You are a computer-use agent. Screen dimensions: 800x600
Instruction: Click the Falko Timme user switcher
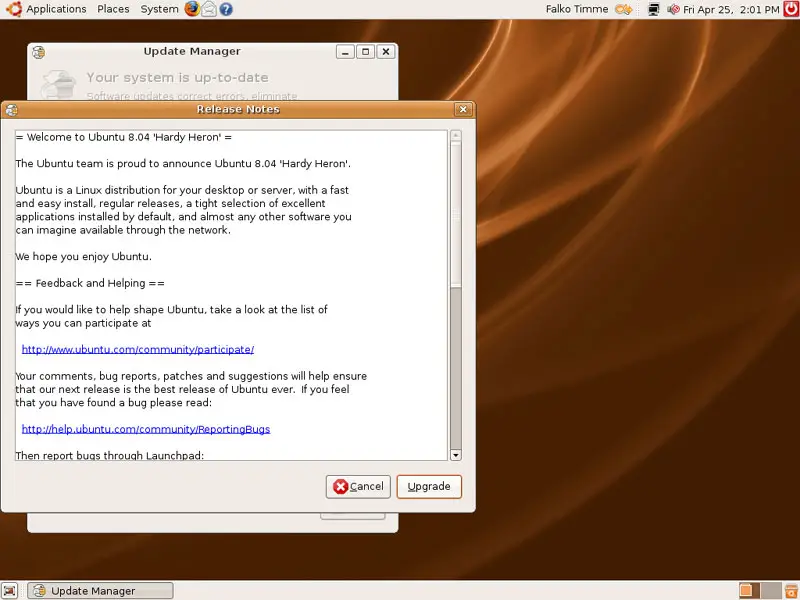[577, 9]
